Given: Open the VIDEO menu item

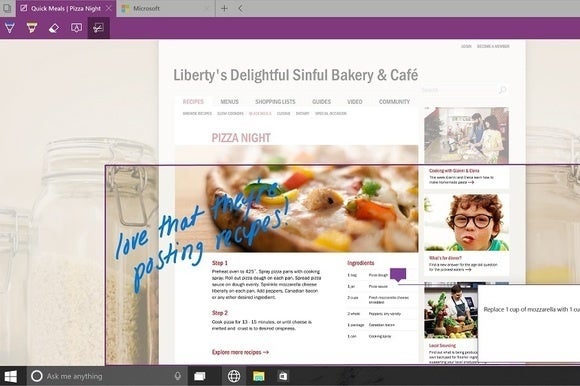Looking at the screenshot, I should coord(355,102).
